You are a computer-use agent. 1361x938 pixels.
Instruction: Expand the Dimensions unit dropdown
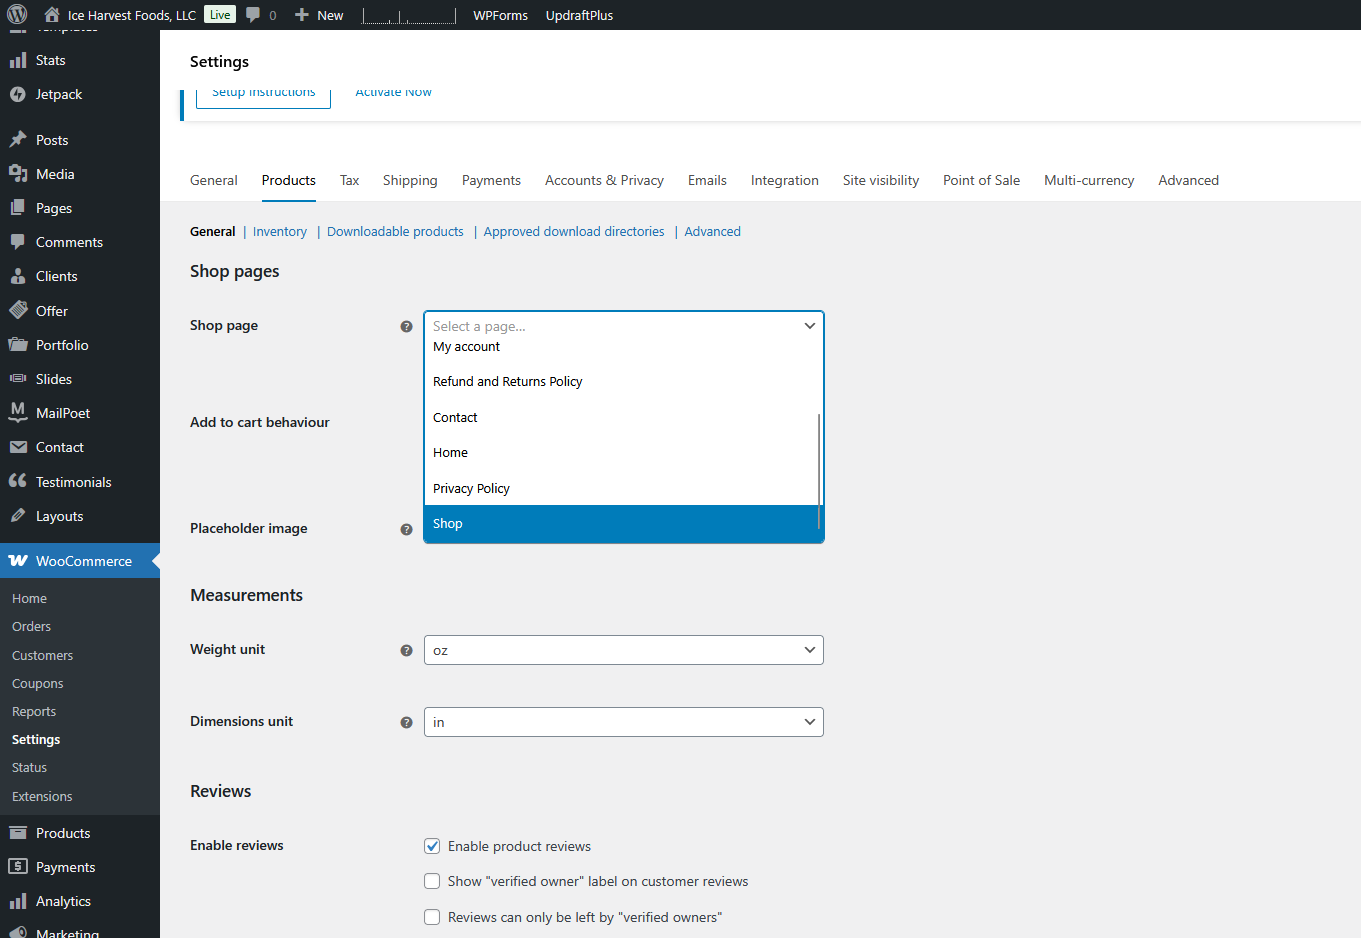[623, 722]
